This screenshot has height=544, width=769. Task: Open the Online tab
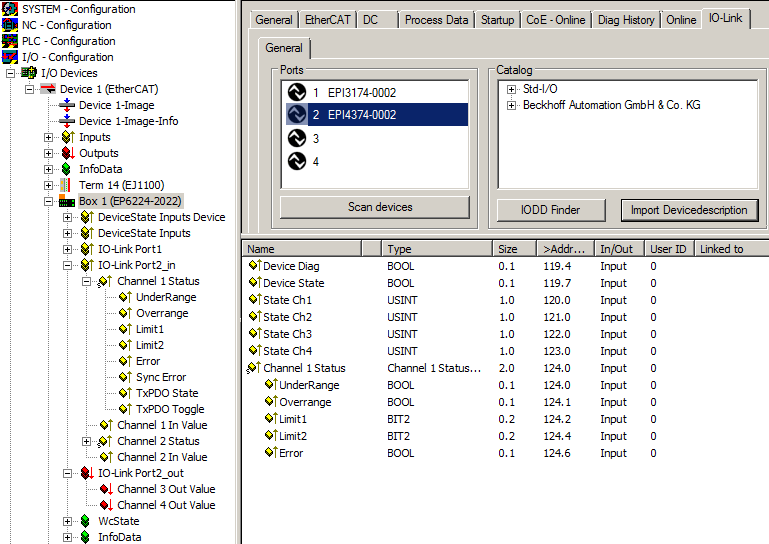pyautogui.click(x=681, y=20)
